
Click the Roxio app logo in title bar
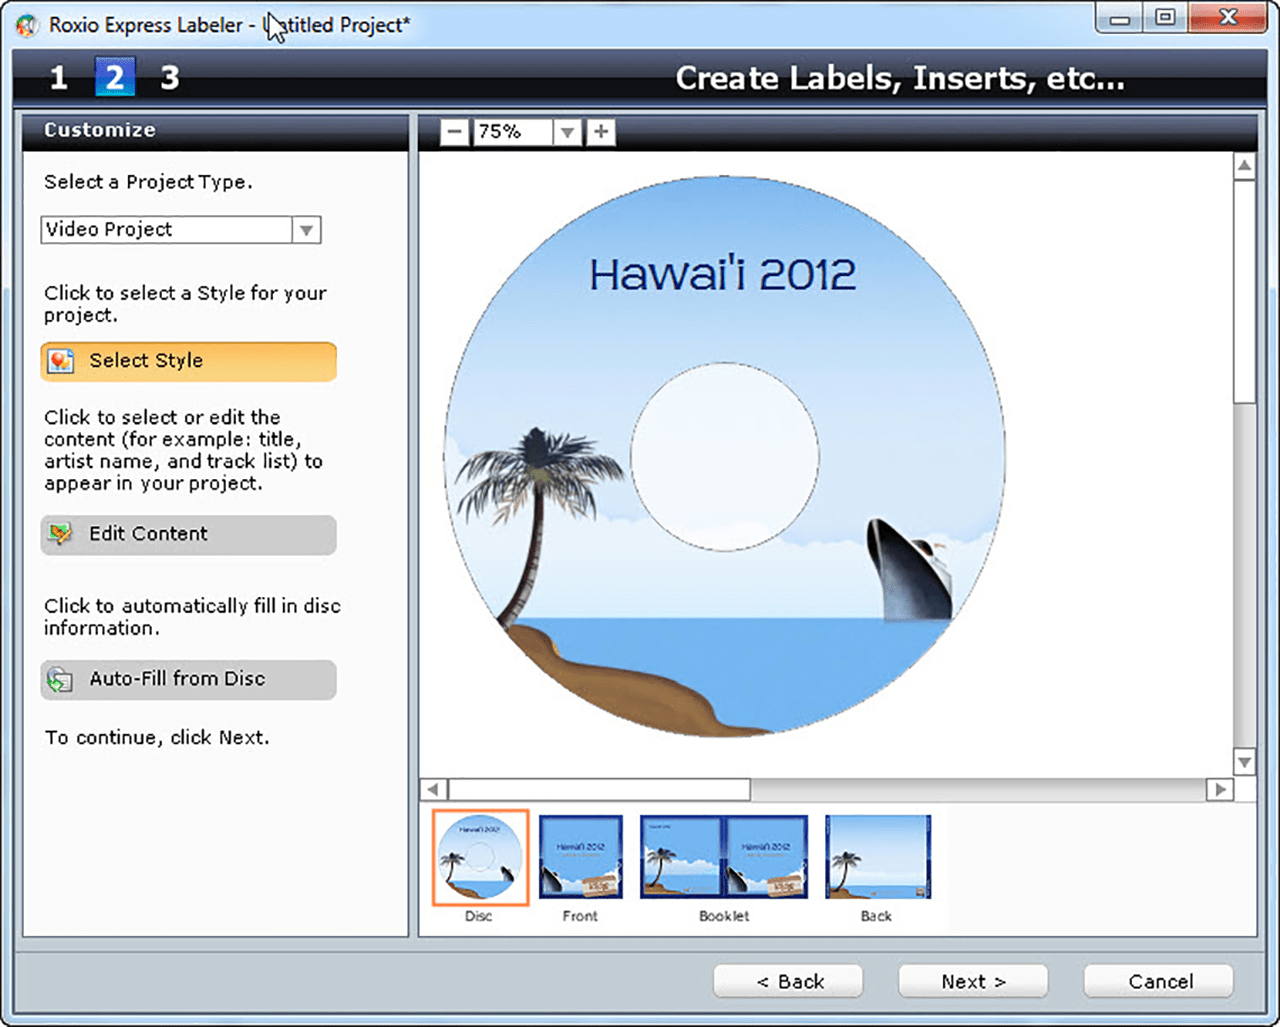28,25
